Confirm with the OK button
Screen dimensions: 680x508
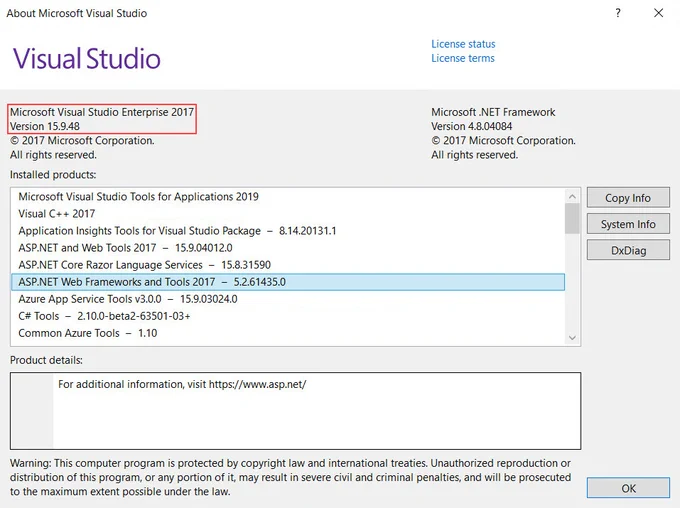tap(628, 488)
